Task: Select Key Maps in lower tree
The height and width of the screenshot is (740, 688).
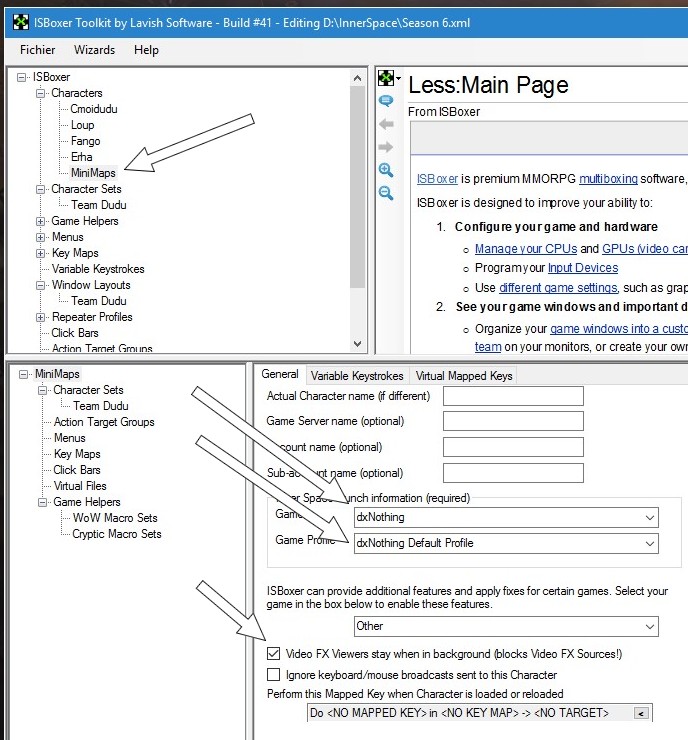Action: 77,454
